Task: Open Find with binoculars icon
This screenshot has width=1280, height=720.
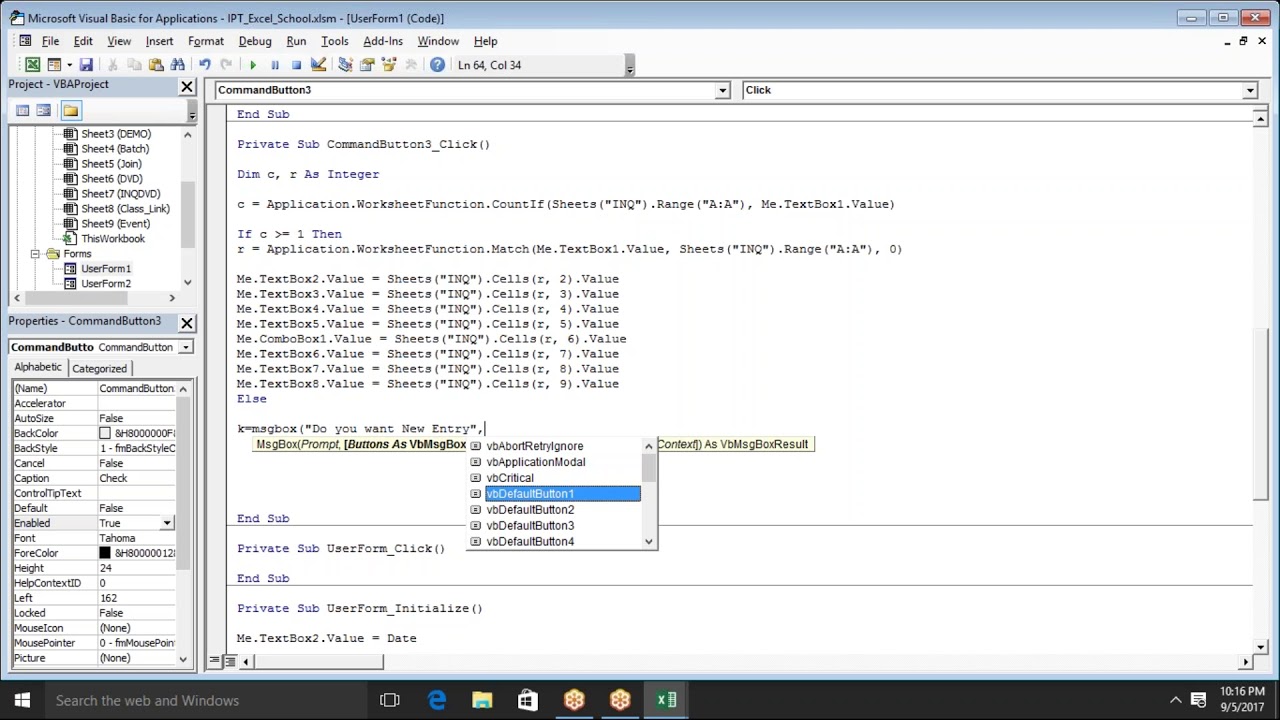Action: click(x=178, y=65)
